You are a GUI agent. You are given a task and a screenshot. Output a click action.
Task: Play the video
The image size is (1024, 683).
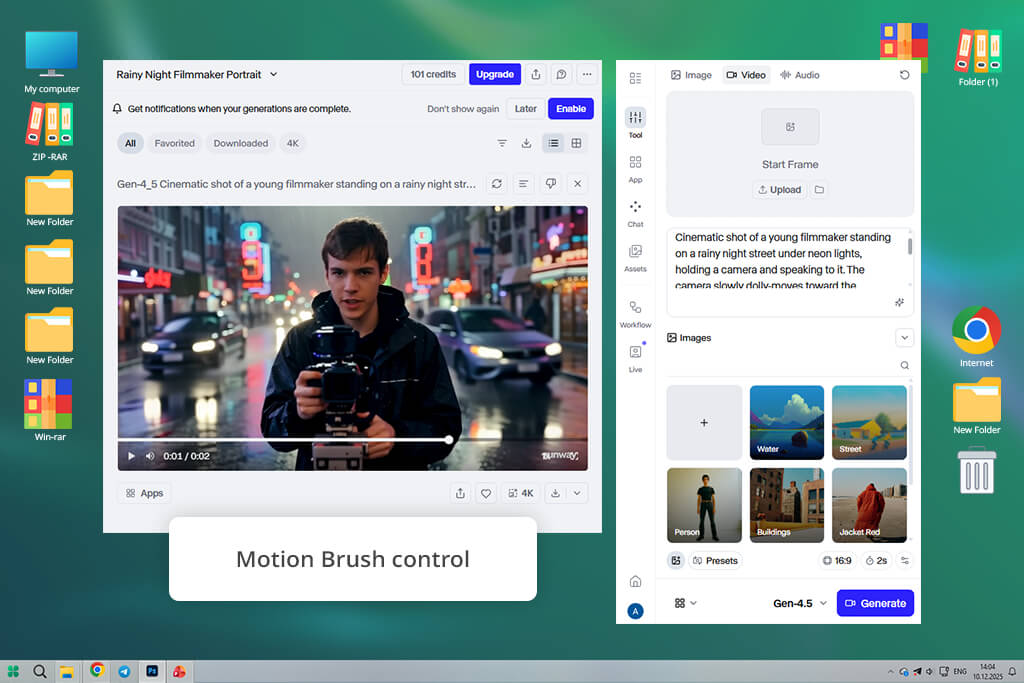coord(131,456)
